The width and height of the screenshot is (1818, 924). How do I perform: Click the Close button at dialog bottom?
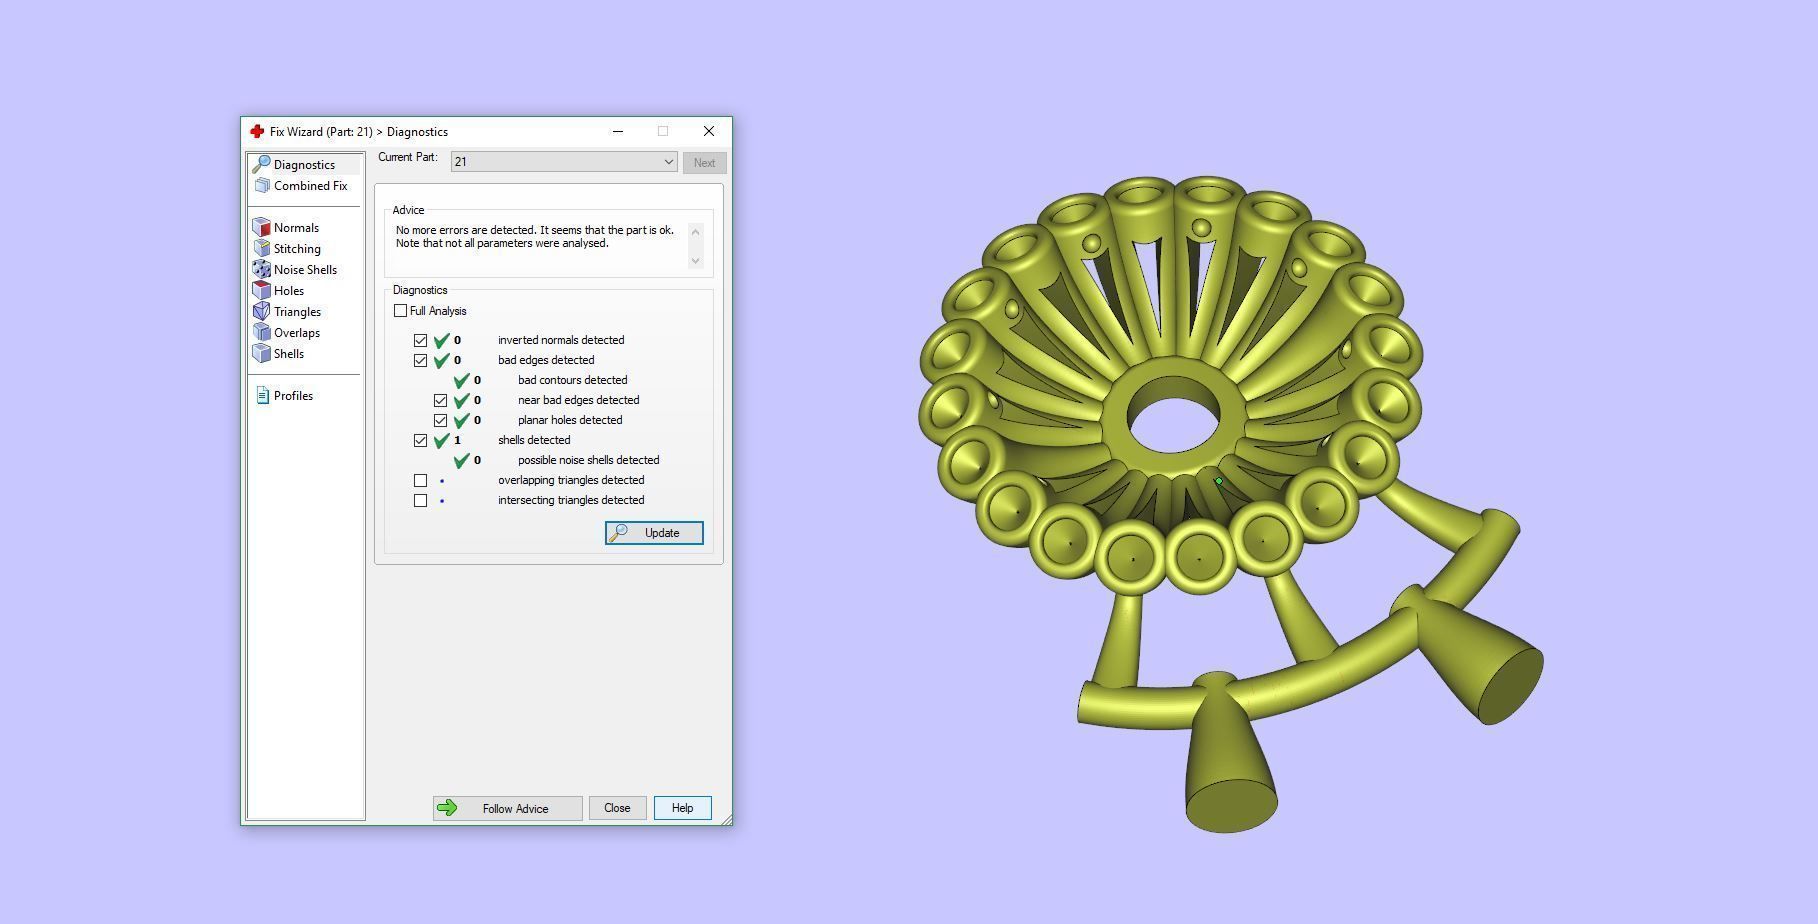617,808
